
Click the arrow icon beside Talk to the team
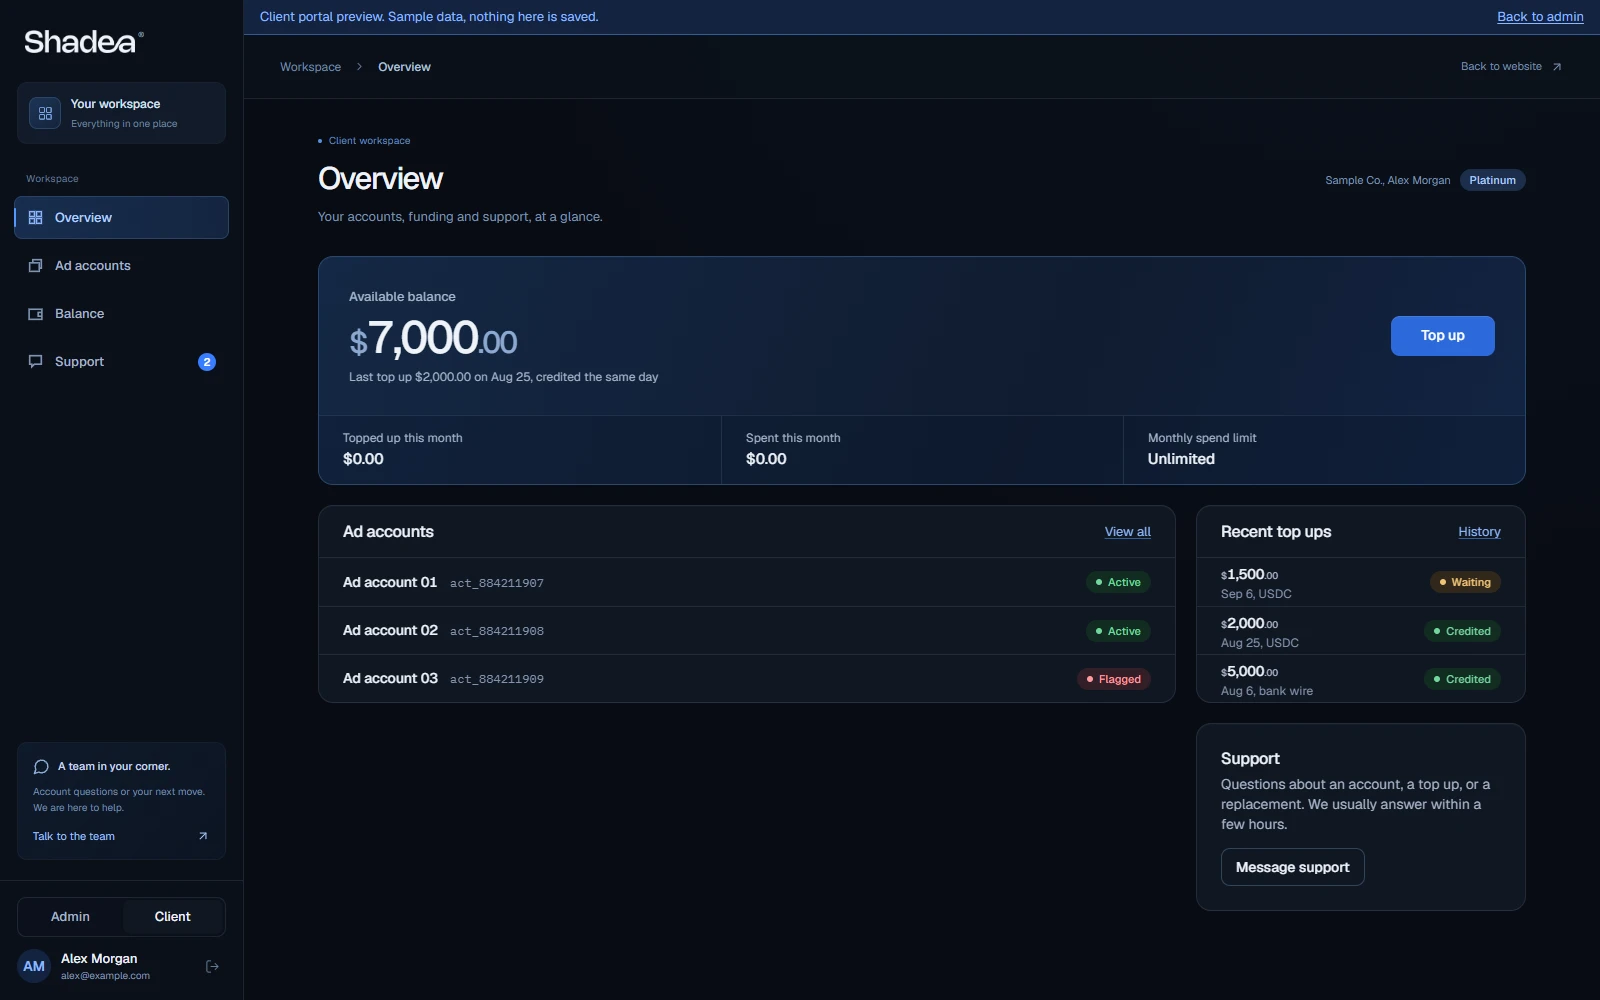coord(203,836)
